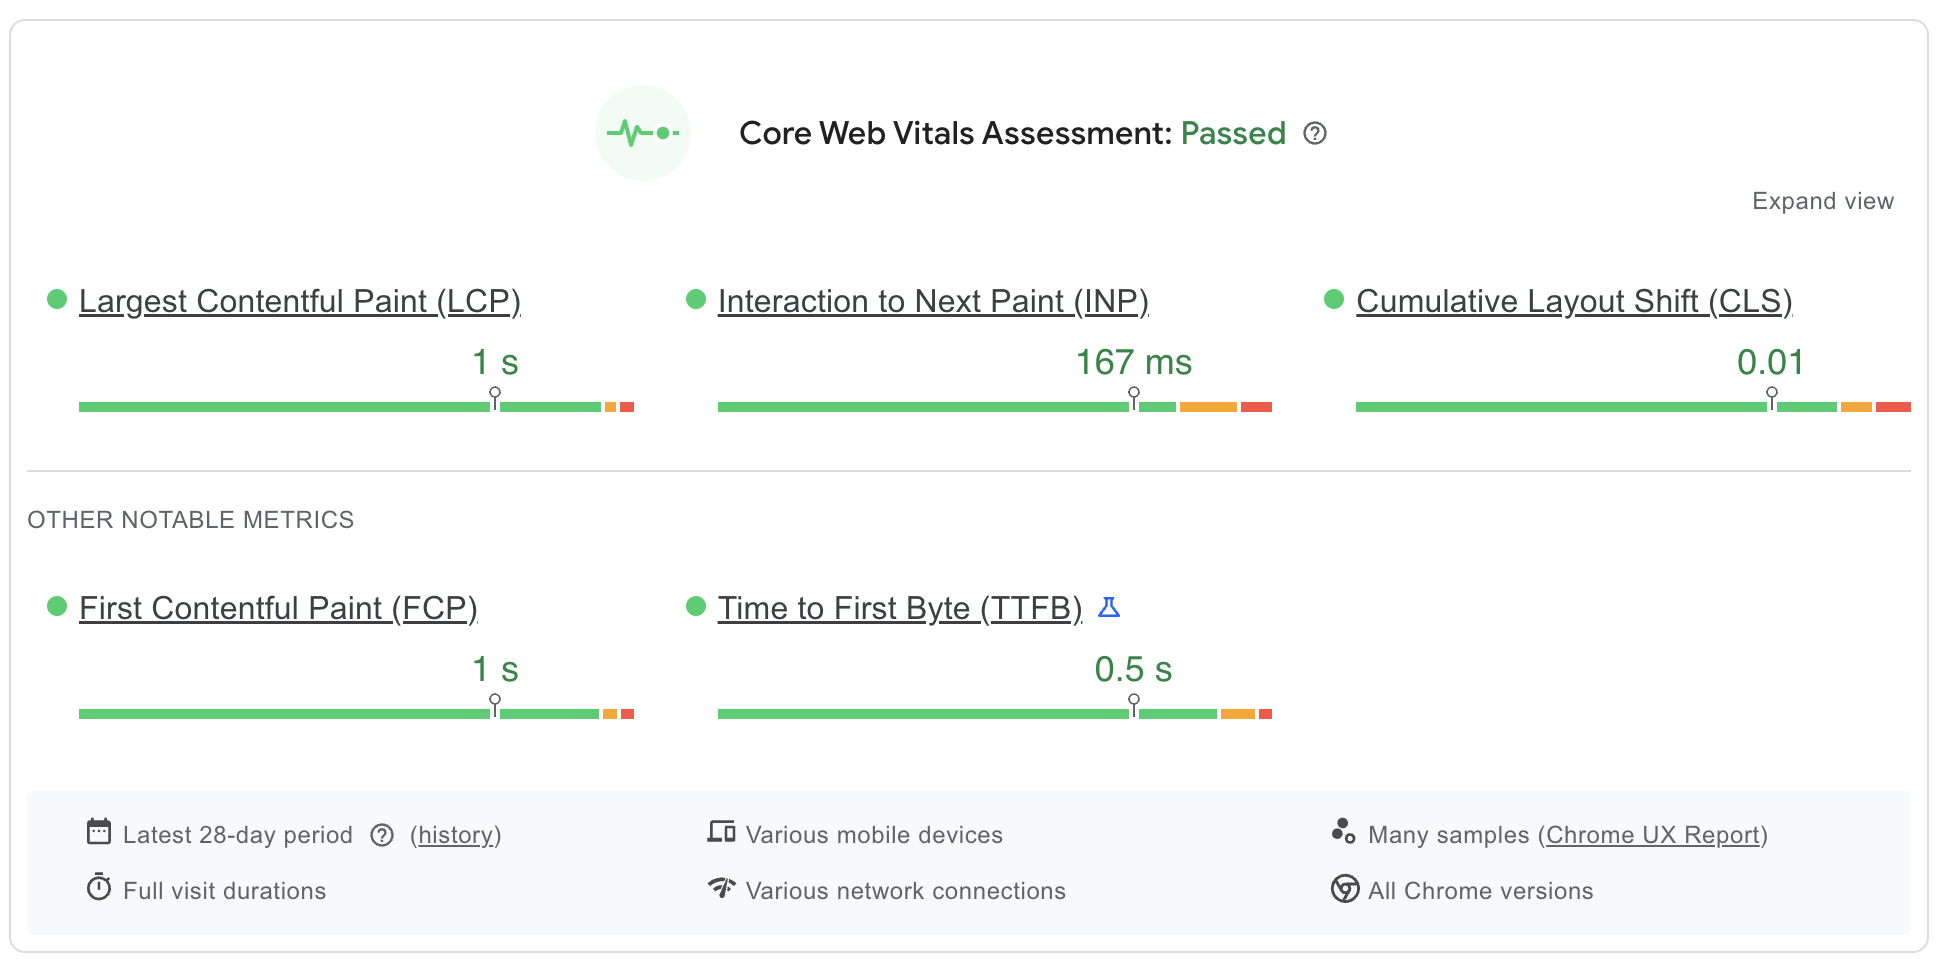Open the Largest Contentful Paint (LCP) link
This screenshot has height=966, width=1942.
[300, 301]
